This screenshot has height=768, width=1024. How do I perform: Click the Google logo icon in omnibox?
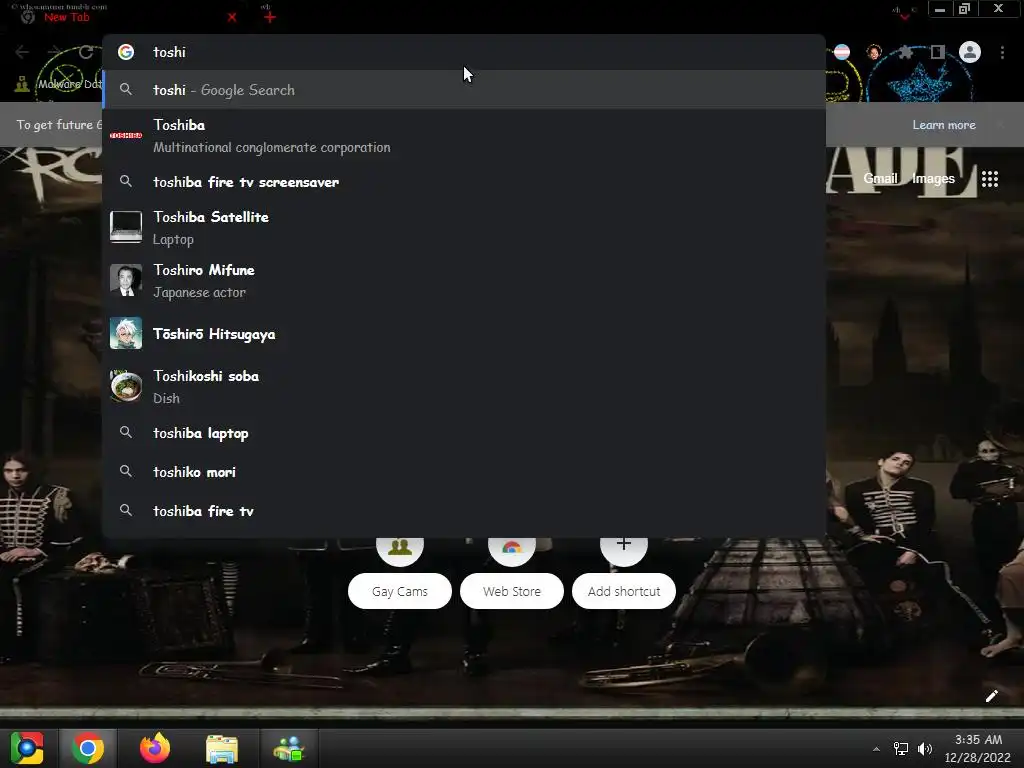(x=126, y=52)
